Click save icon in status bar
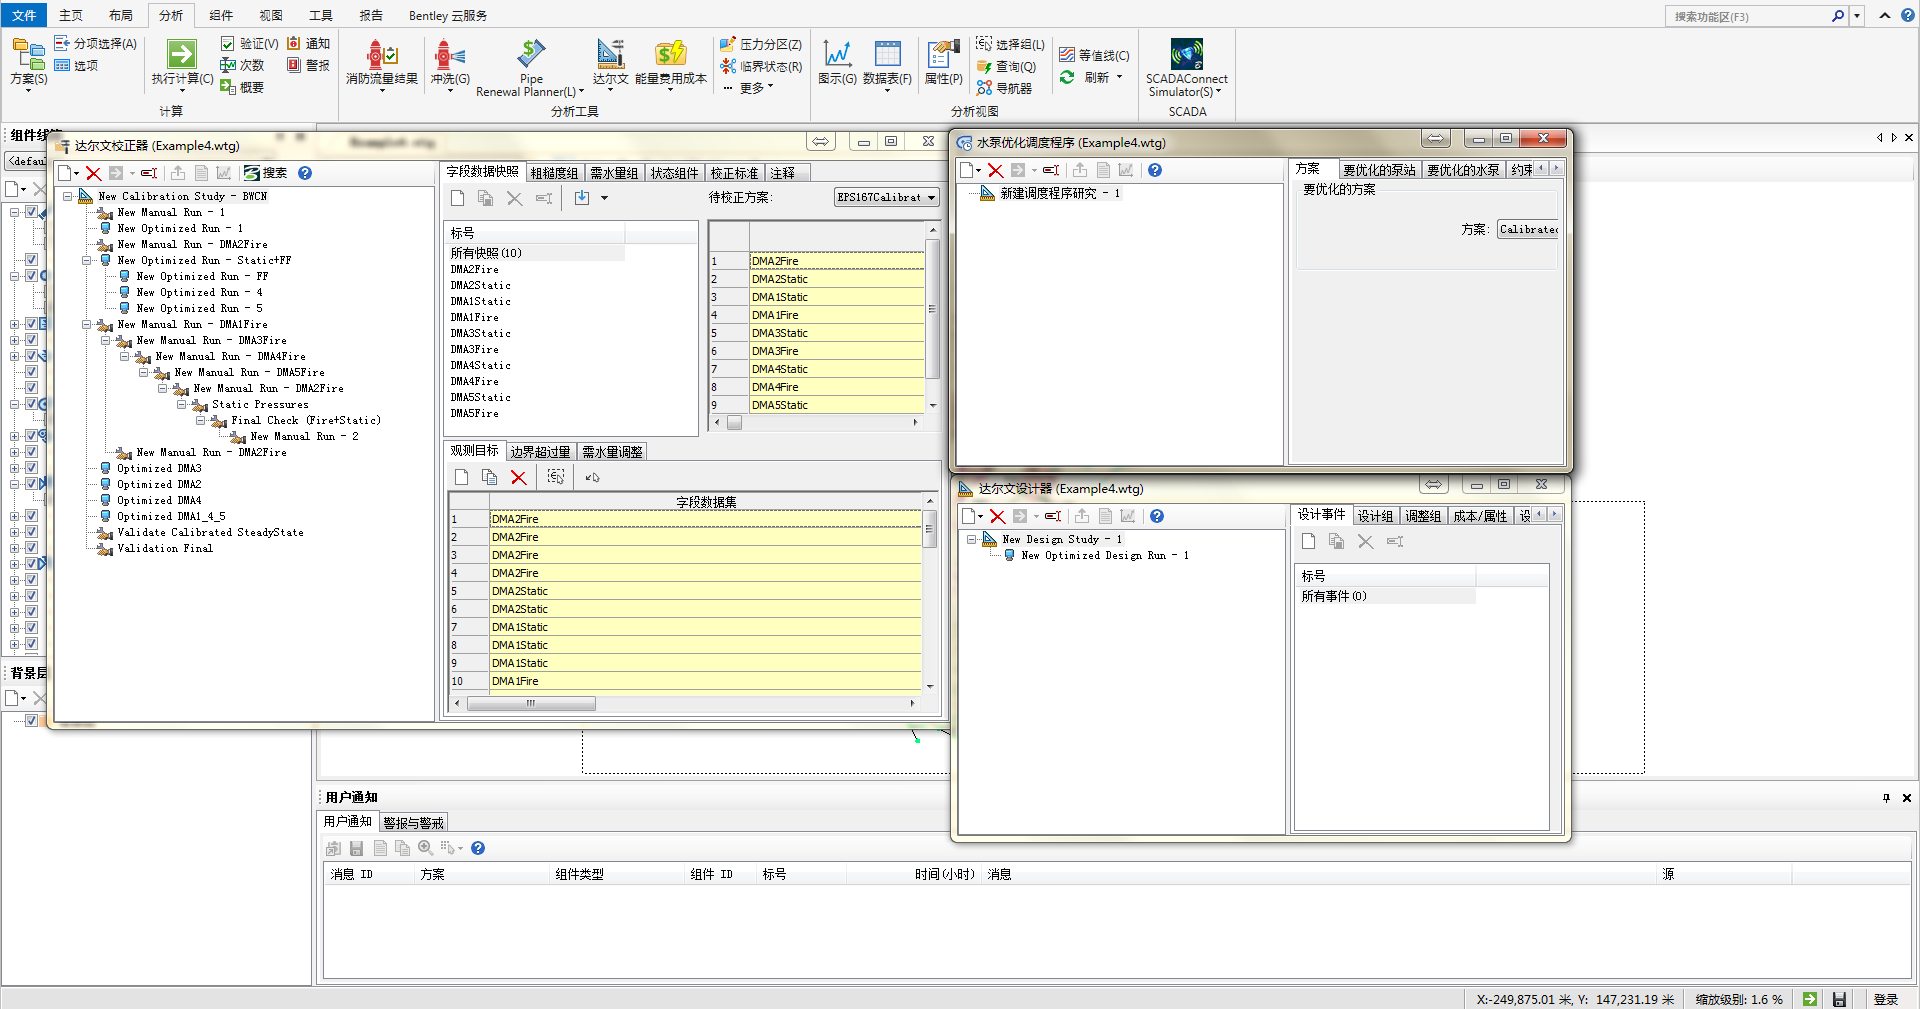 [1839, 999]
